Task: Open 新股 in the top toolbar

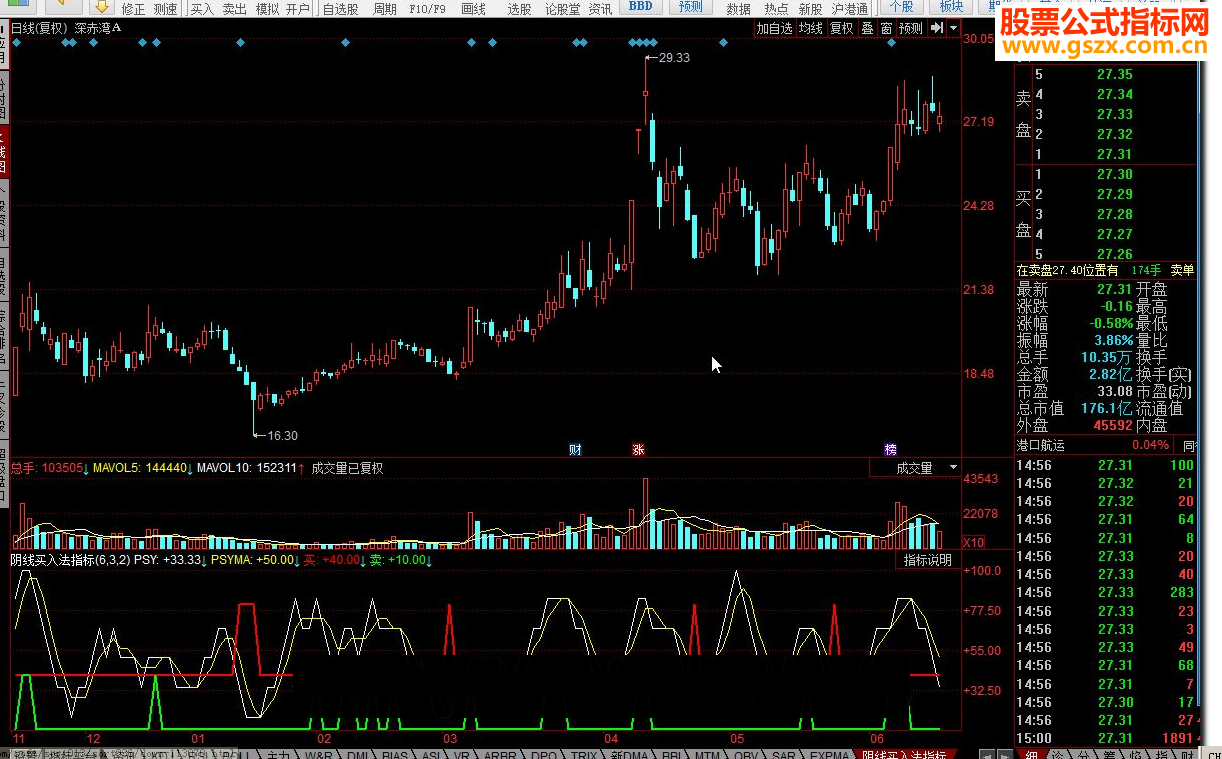Action: [810, 9]
